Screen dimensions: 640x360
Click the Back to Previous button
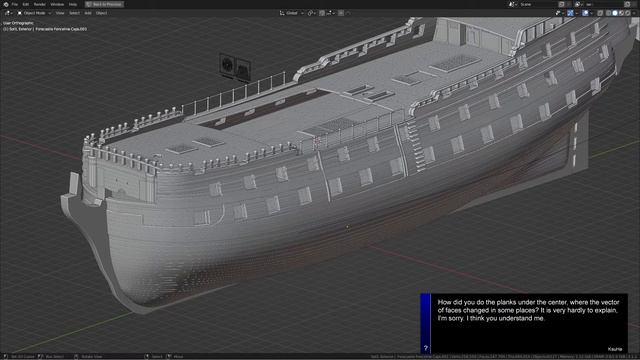point(104,4)
